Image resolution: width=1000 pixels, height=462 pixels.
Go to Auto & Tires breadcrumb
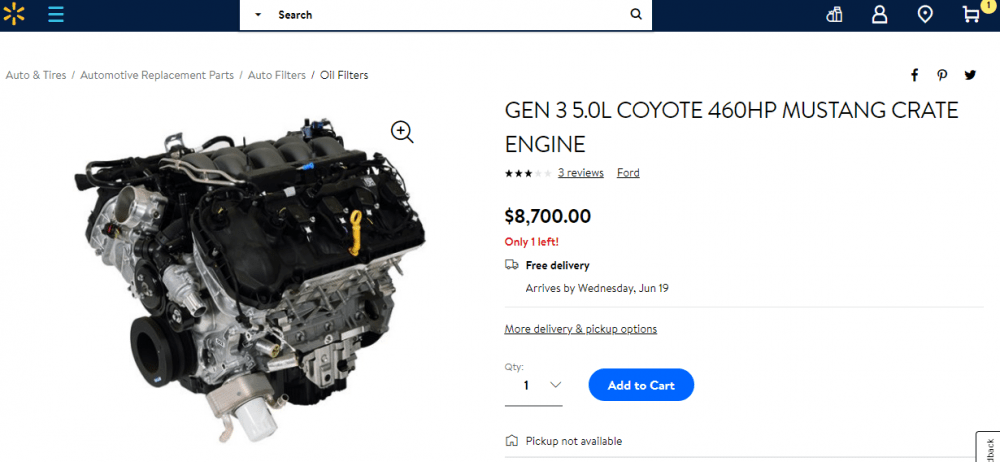pos(36,75)
